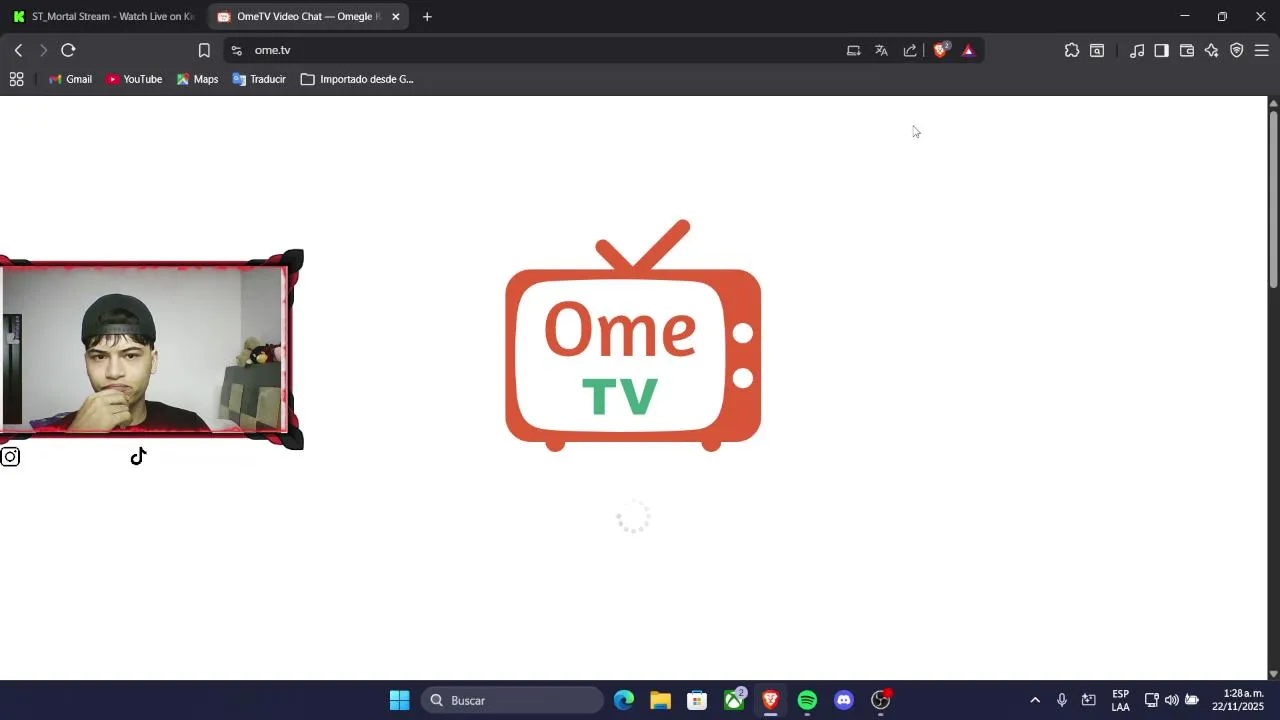Open a new browser tab

click(427, 17)
